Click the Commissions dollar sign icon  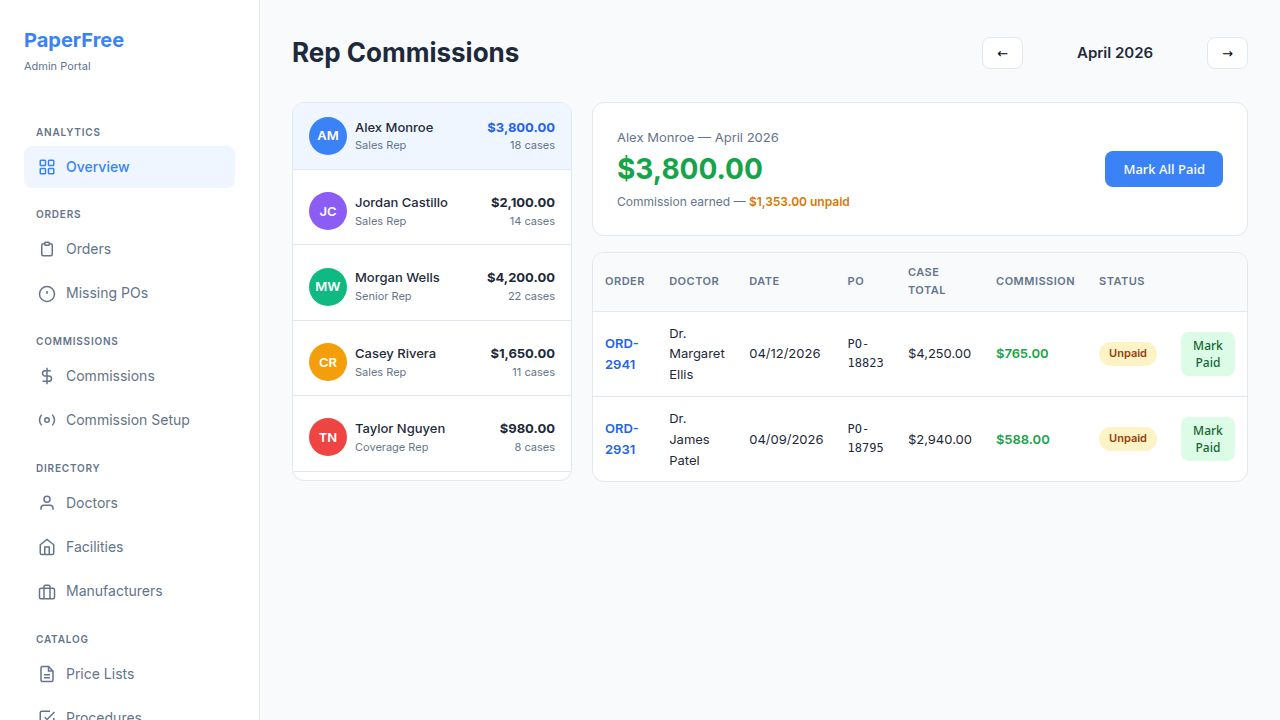[x=47, y=376]
